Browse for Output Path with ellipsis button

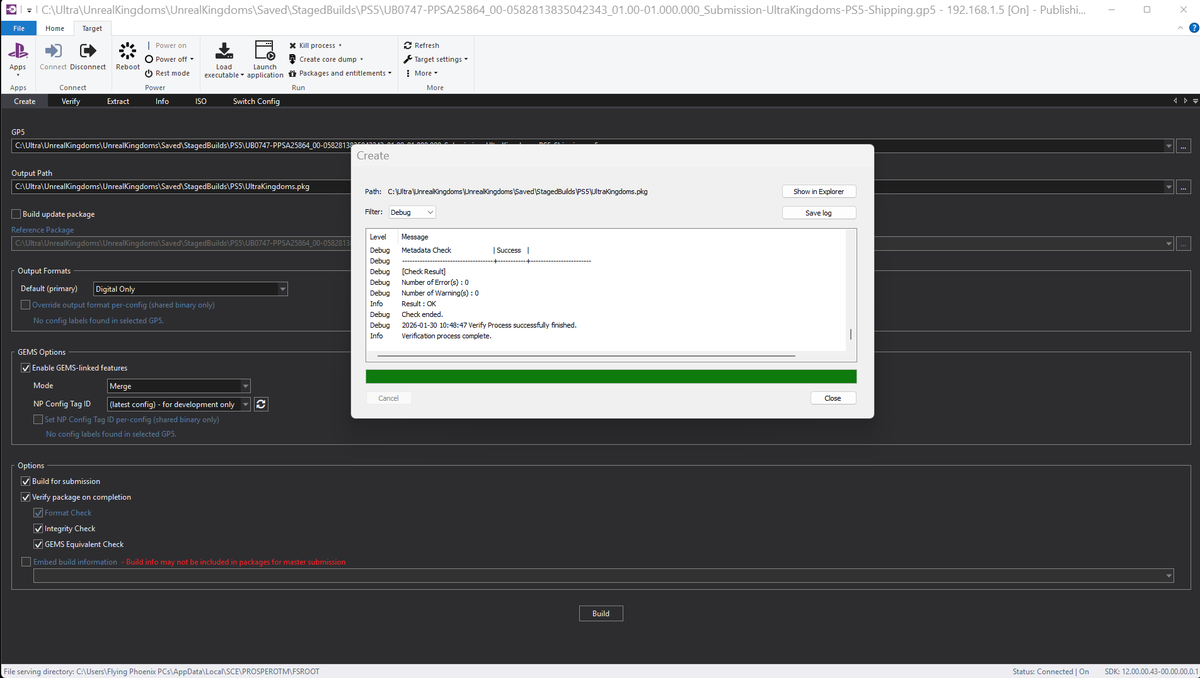coord(1184,187)
